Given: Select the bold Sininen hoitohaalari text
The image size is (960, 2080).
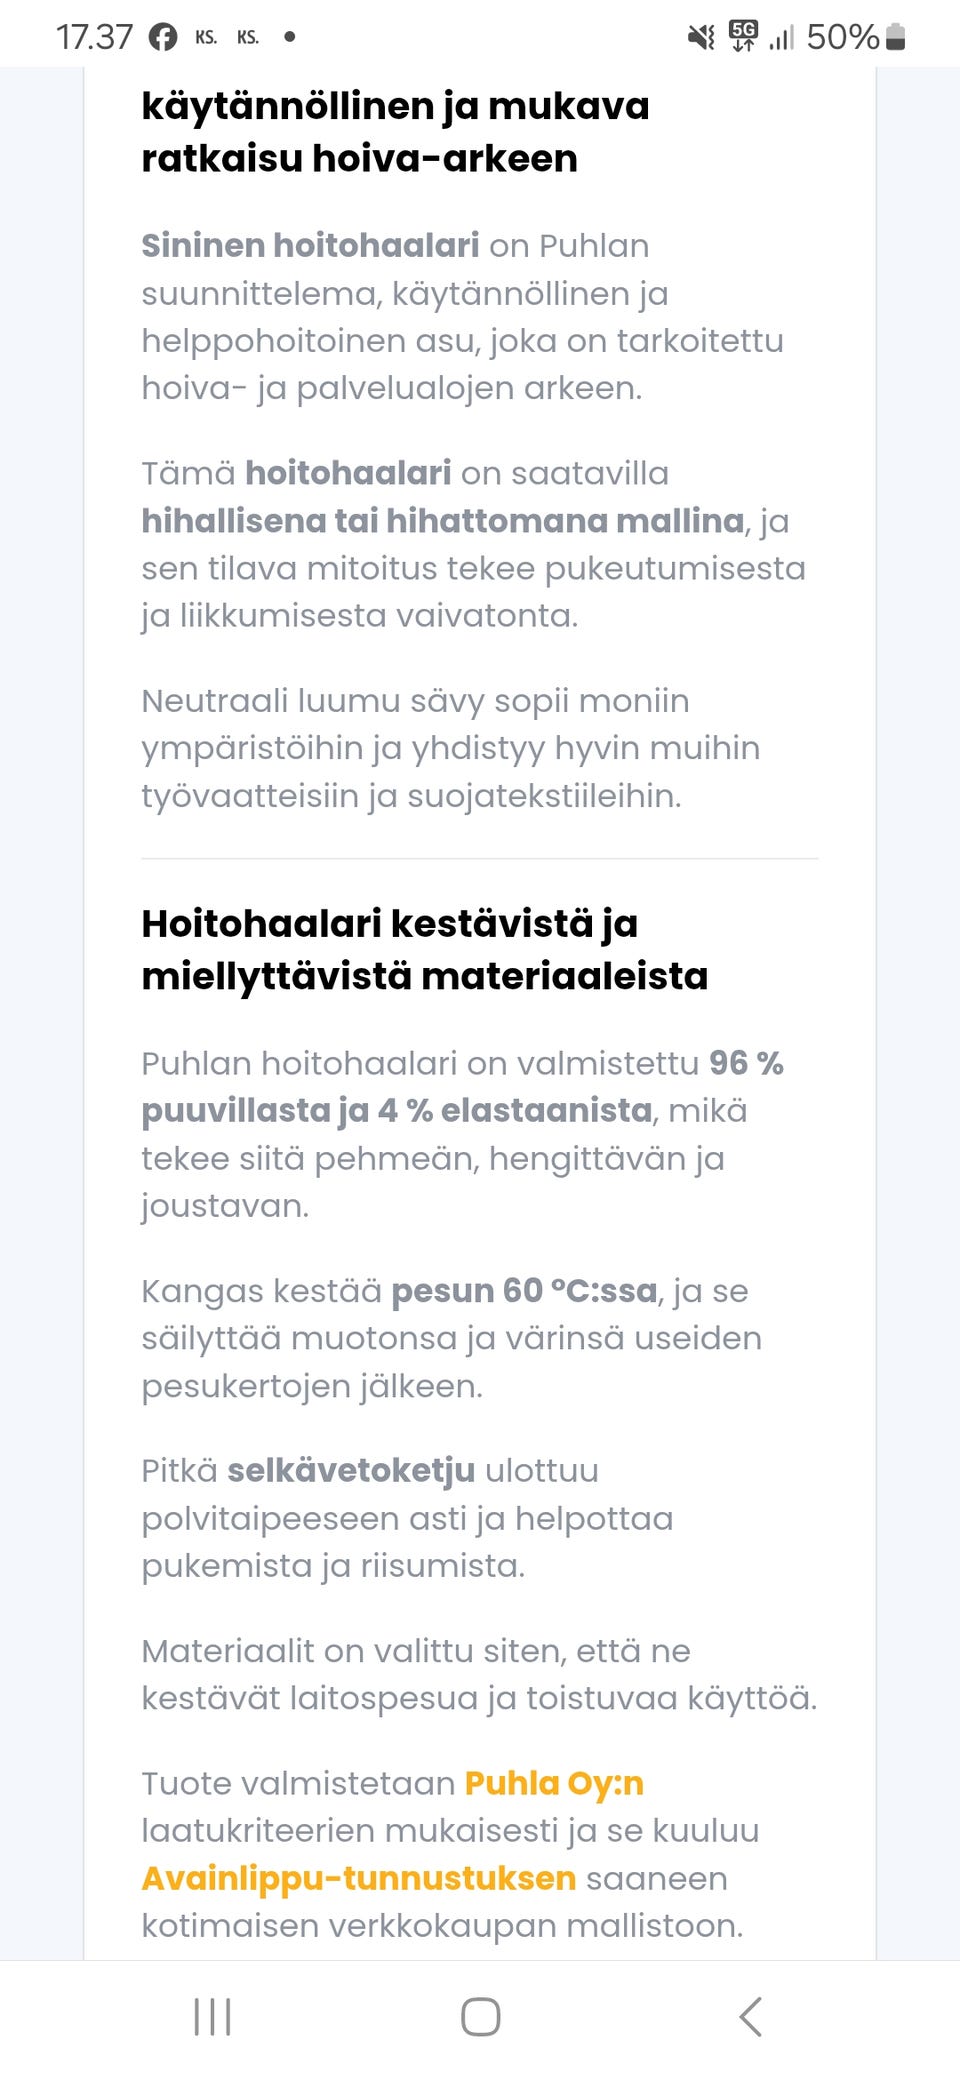Looking at the screenshot, I should (310, 245).
